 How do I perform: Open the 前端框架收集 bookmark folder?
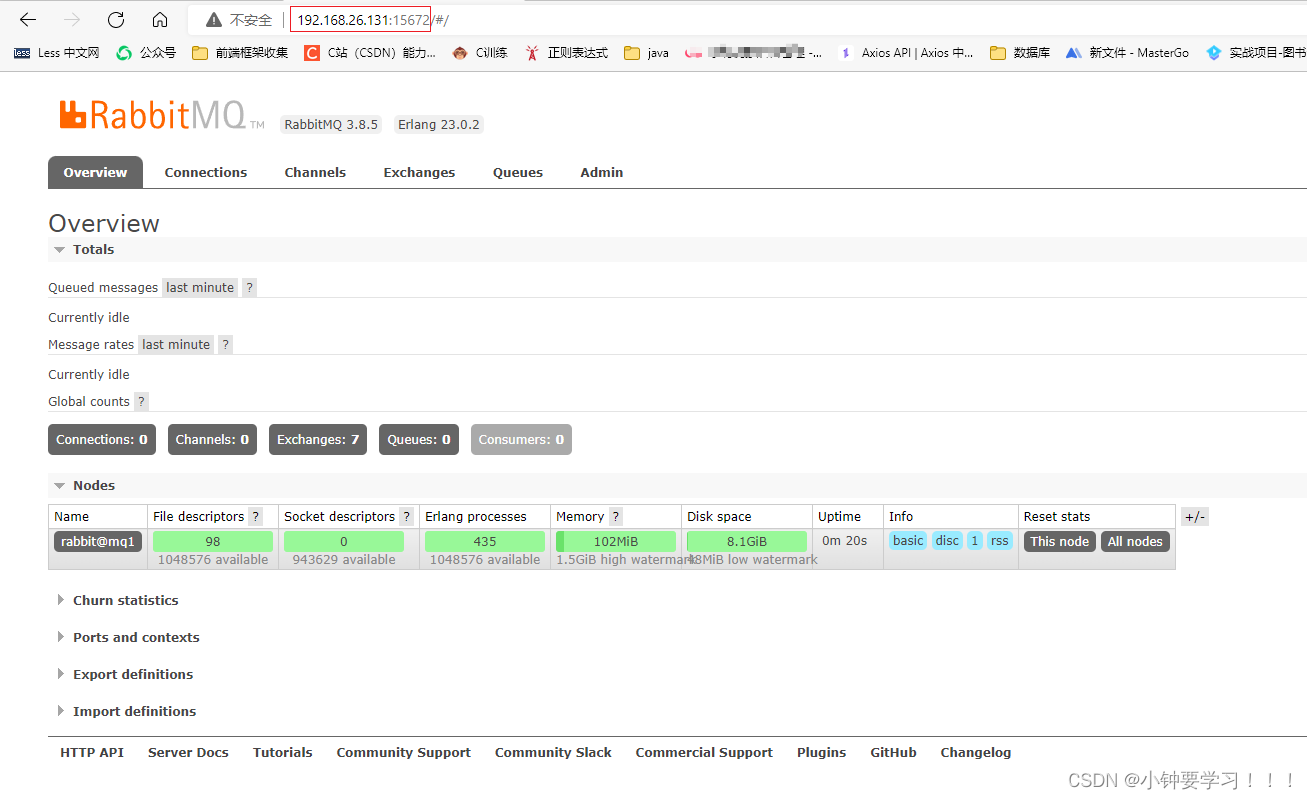(x=240, y=53)
